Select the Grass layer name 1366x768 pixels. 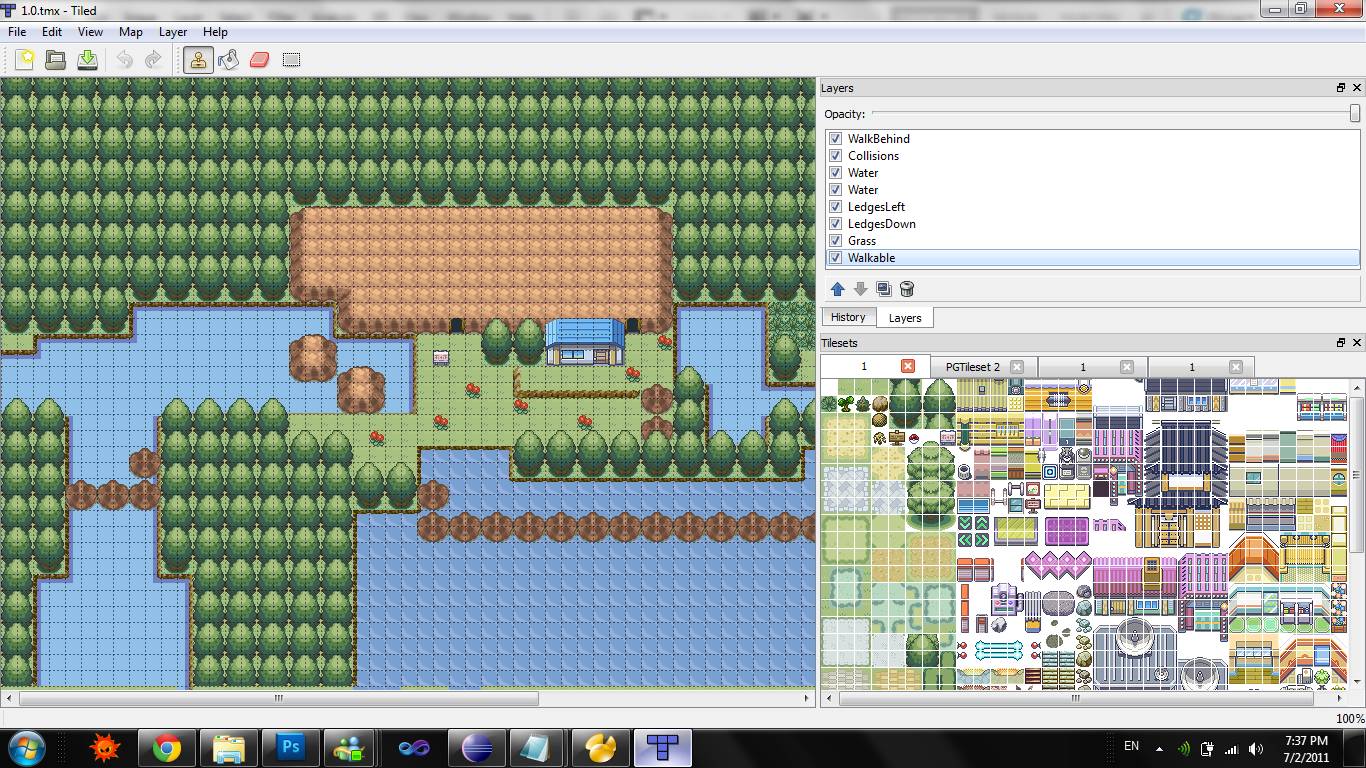[862, 241]
